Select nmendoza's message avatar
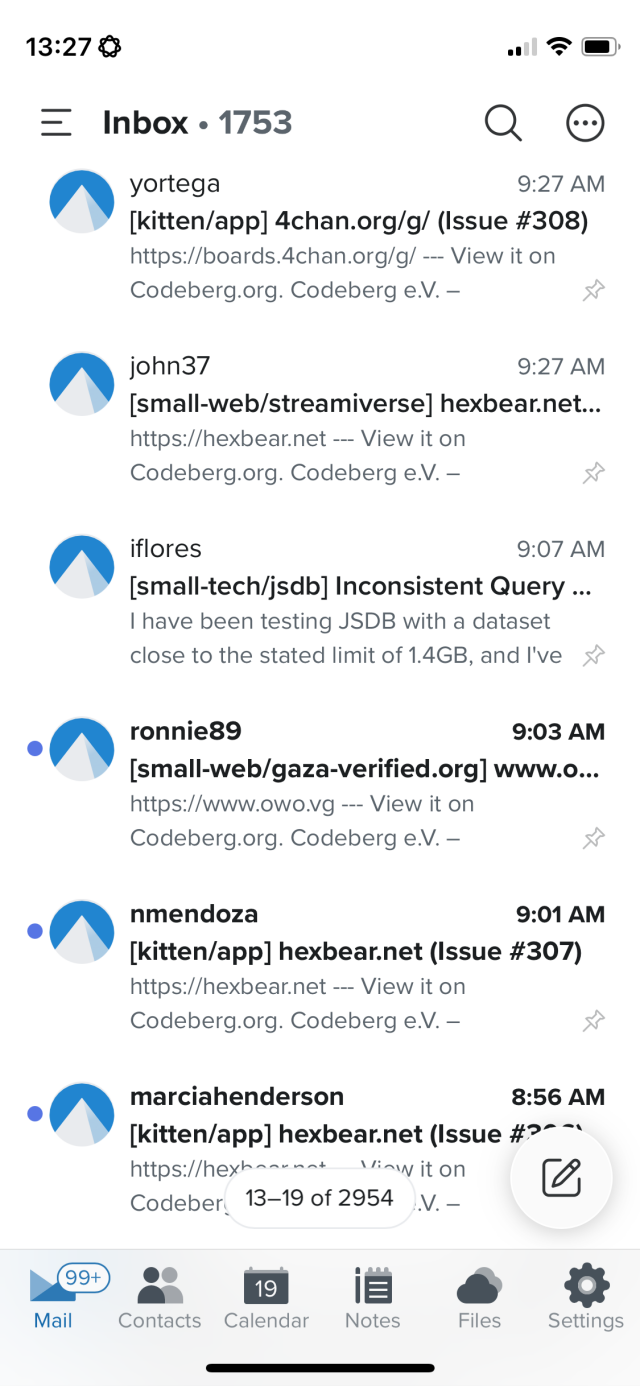640x1386 pixels. click(81, 930)
